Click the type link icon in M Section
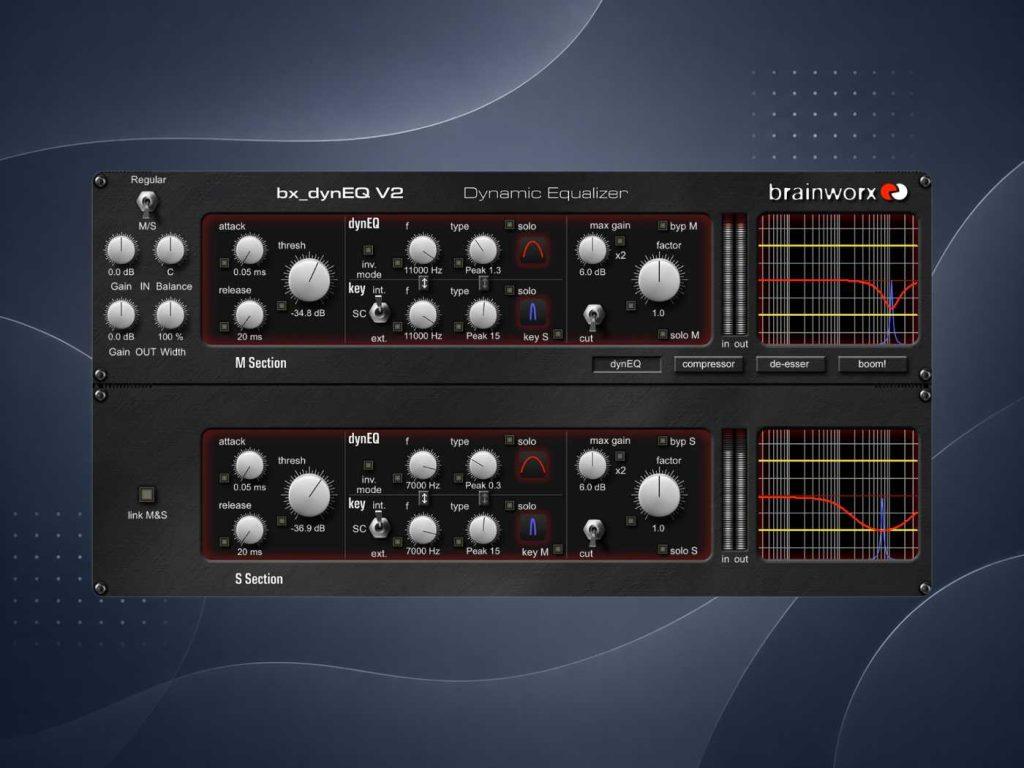The width and height of the screenshot is (1024, 768). (484, 283)
